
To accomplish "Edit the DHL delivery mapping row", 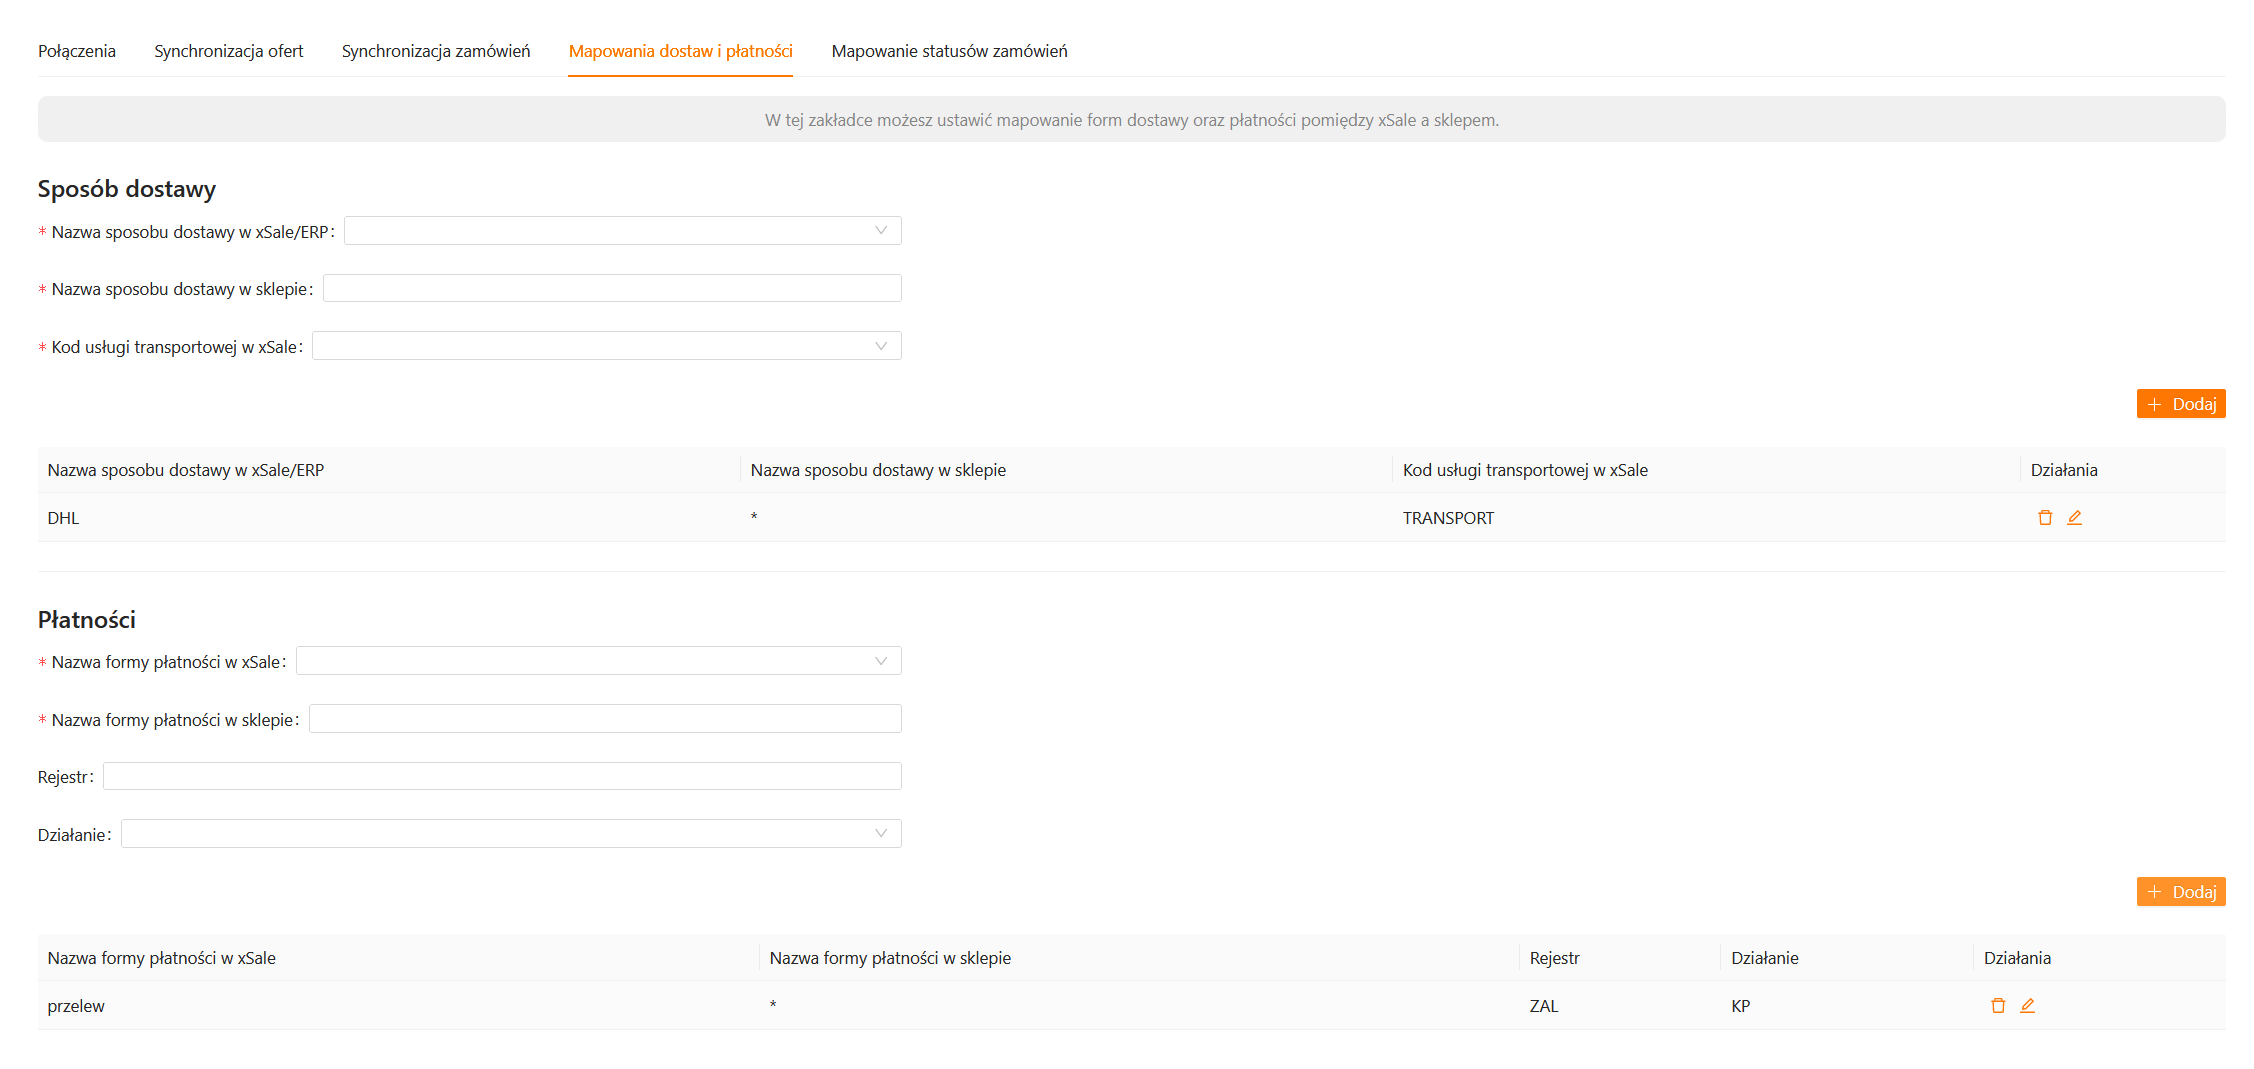I will [2074, 518].
